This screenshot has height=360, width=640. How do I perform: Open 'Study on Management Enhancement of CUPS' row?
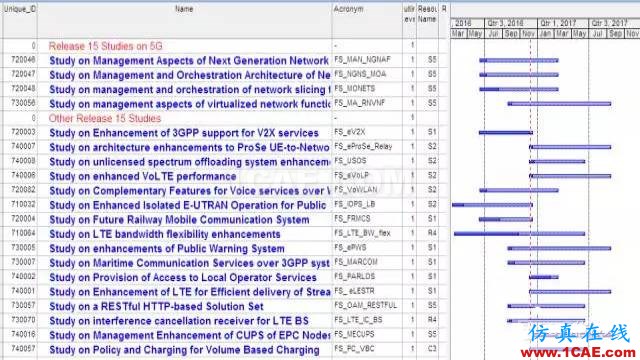click(x=190, y=336)
